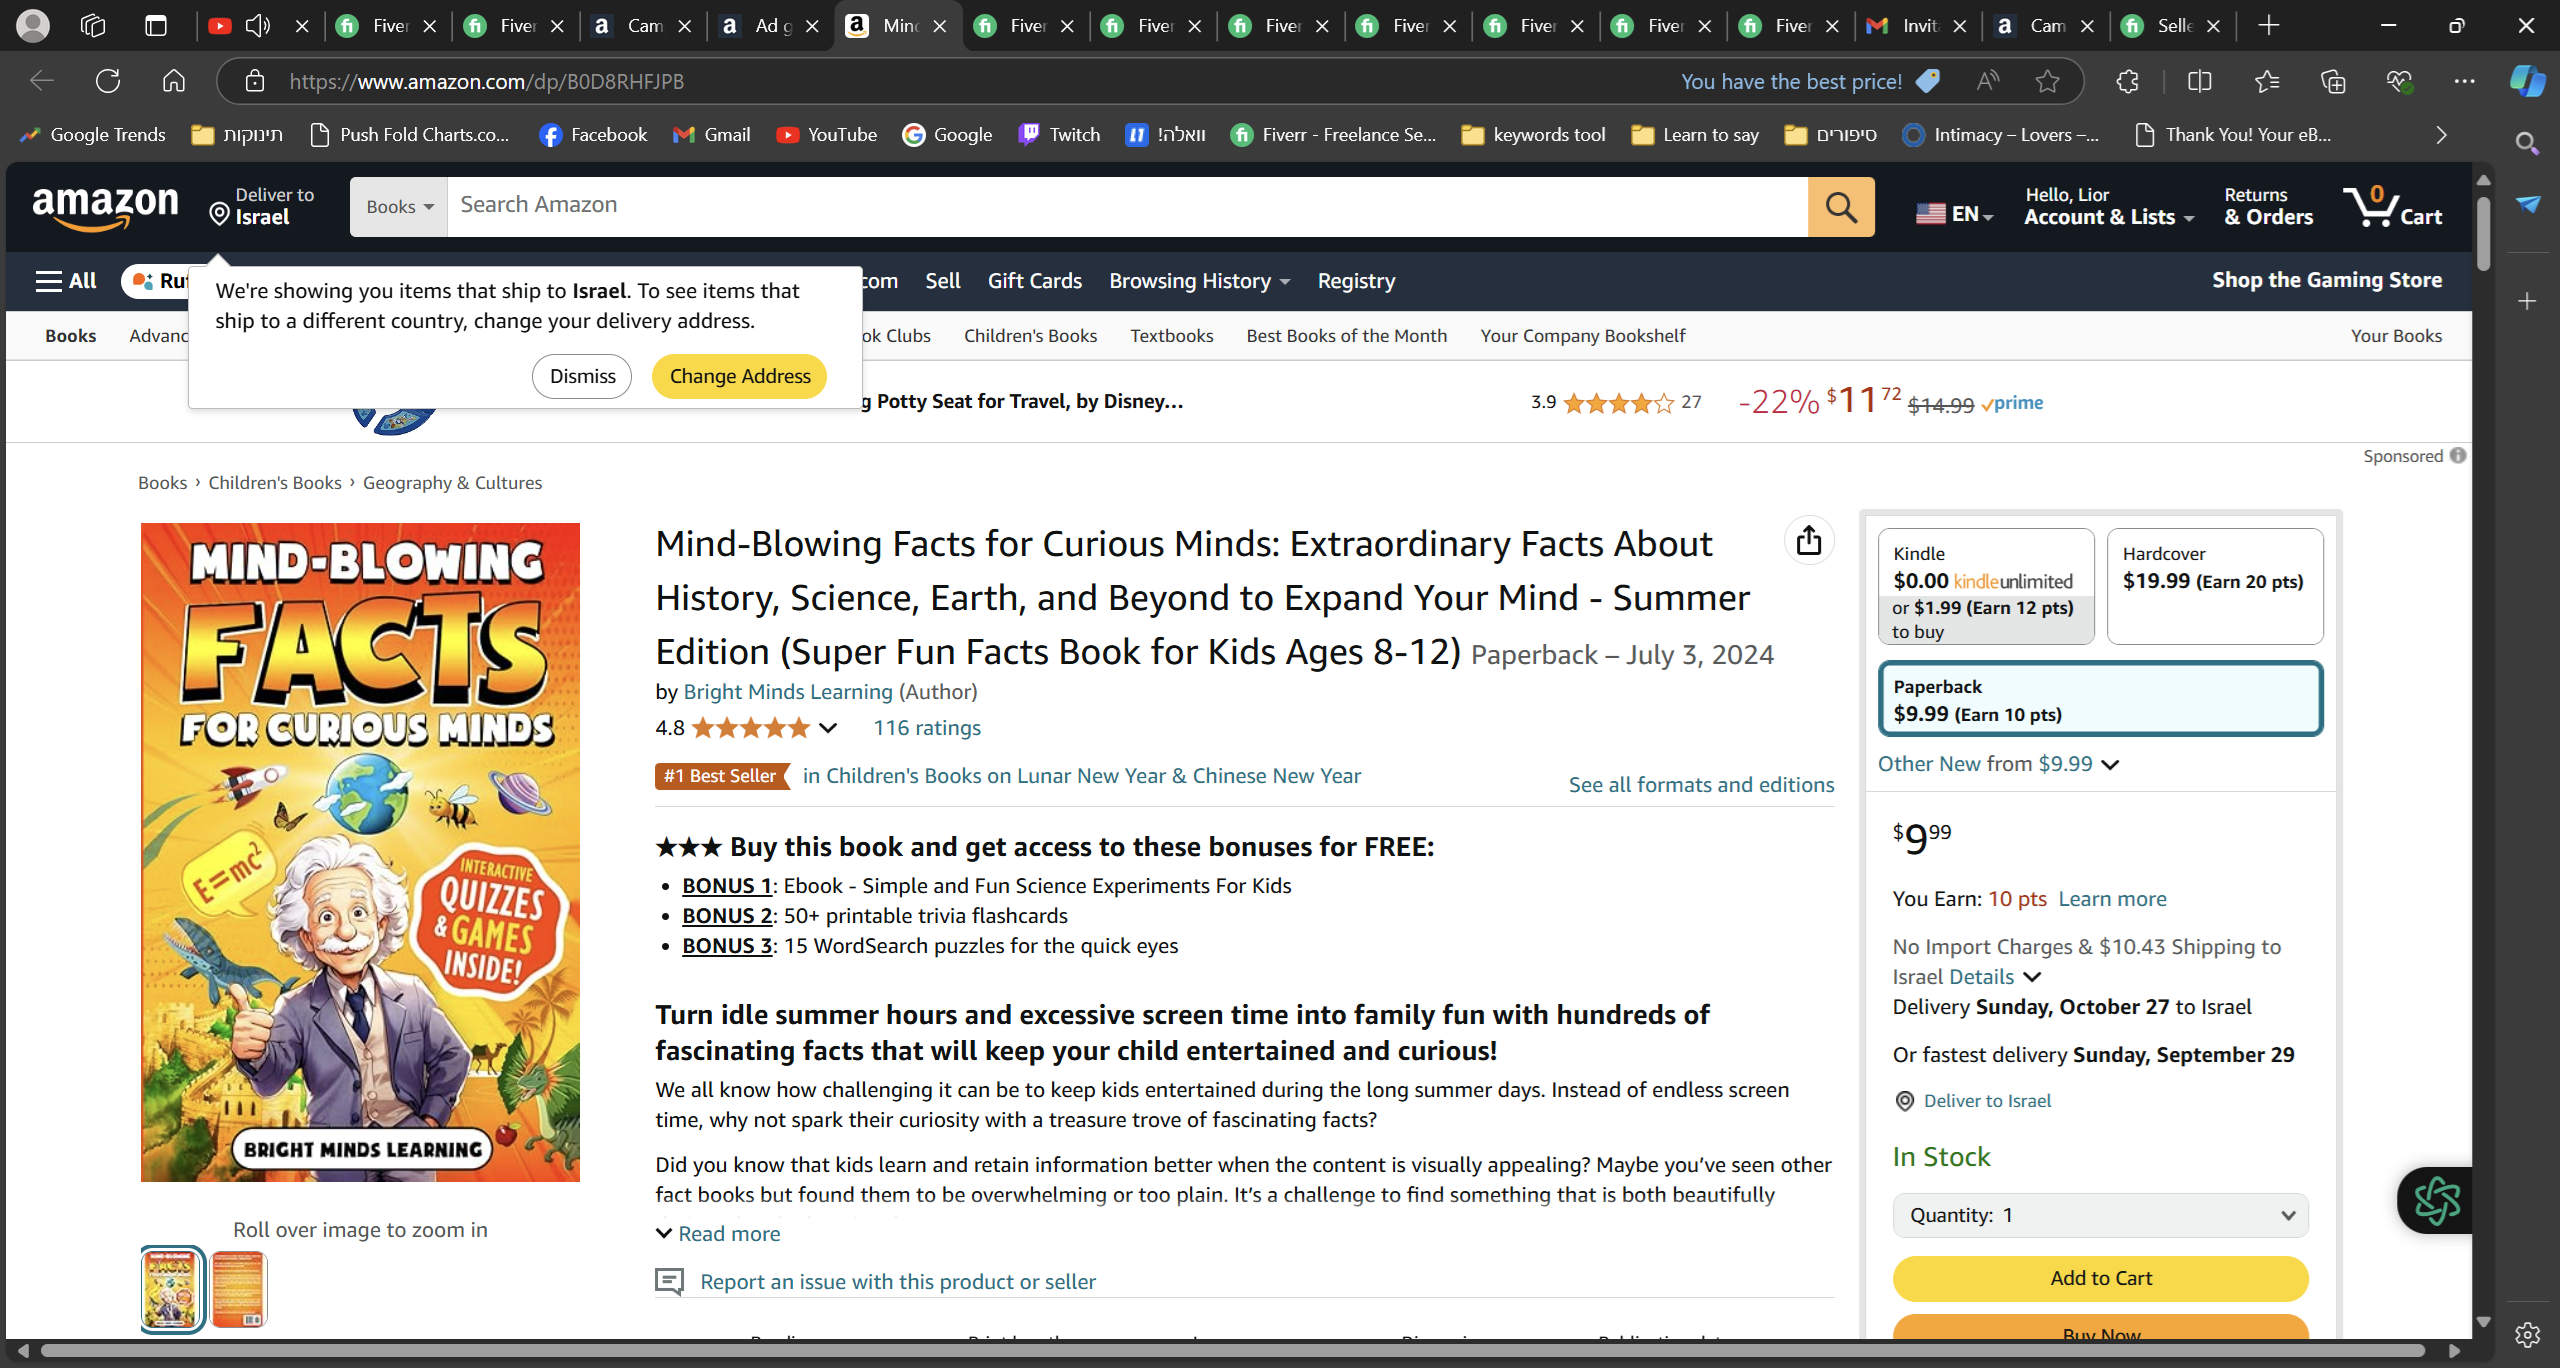Image resolution: width=2560 pixels, height=1368 pixels.
Task: Open a new browser tab
Action: [x=2269, y=26]
